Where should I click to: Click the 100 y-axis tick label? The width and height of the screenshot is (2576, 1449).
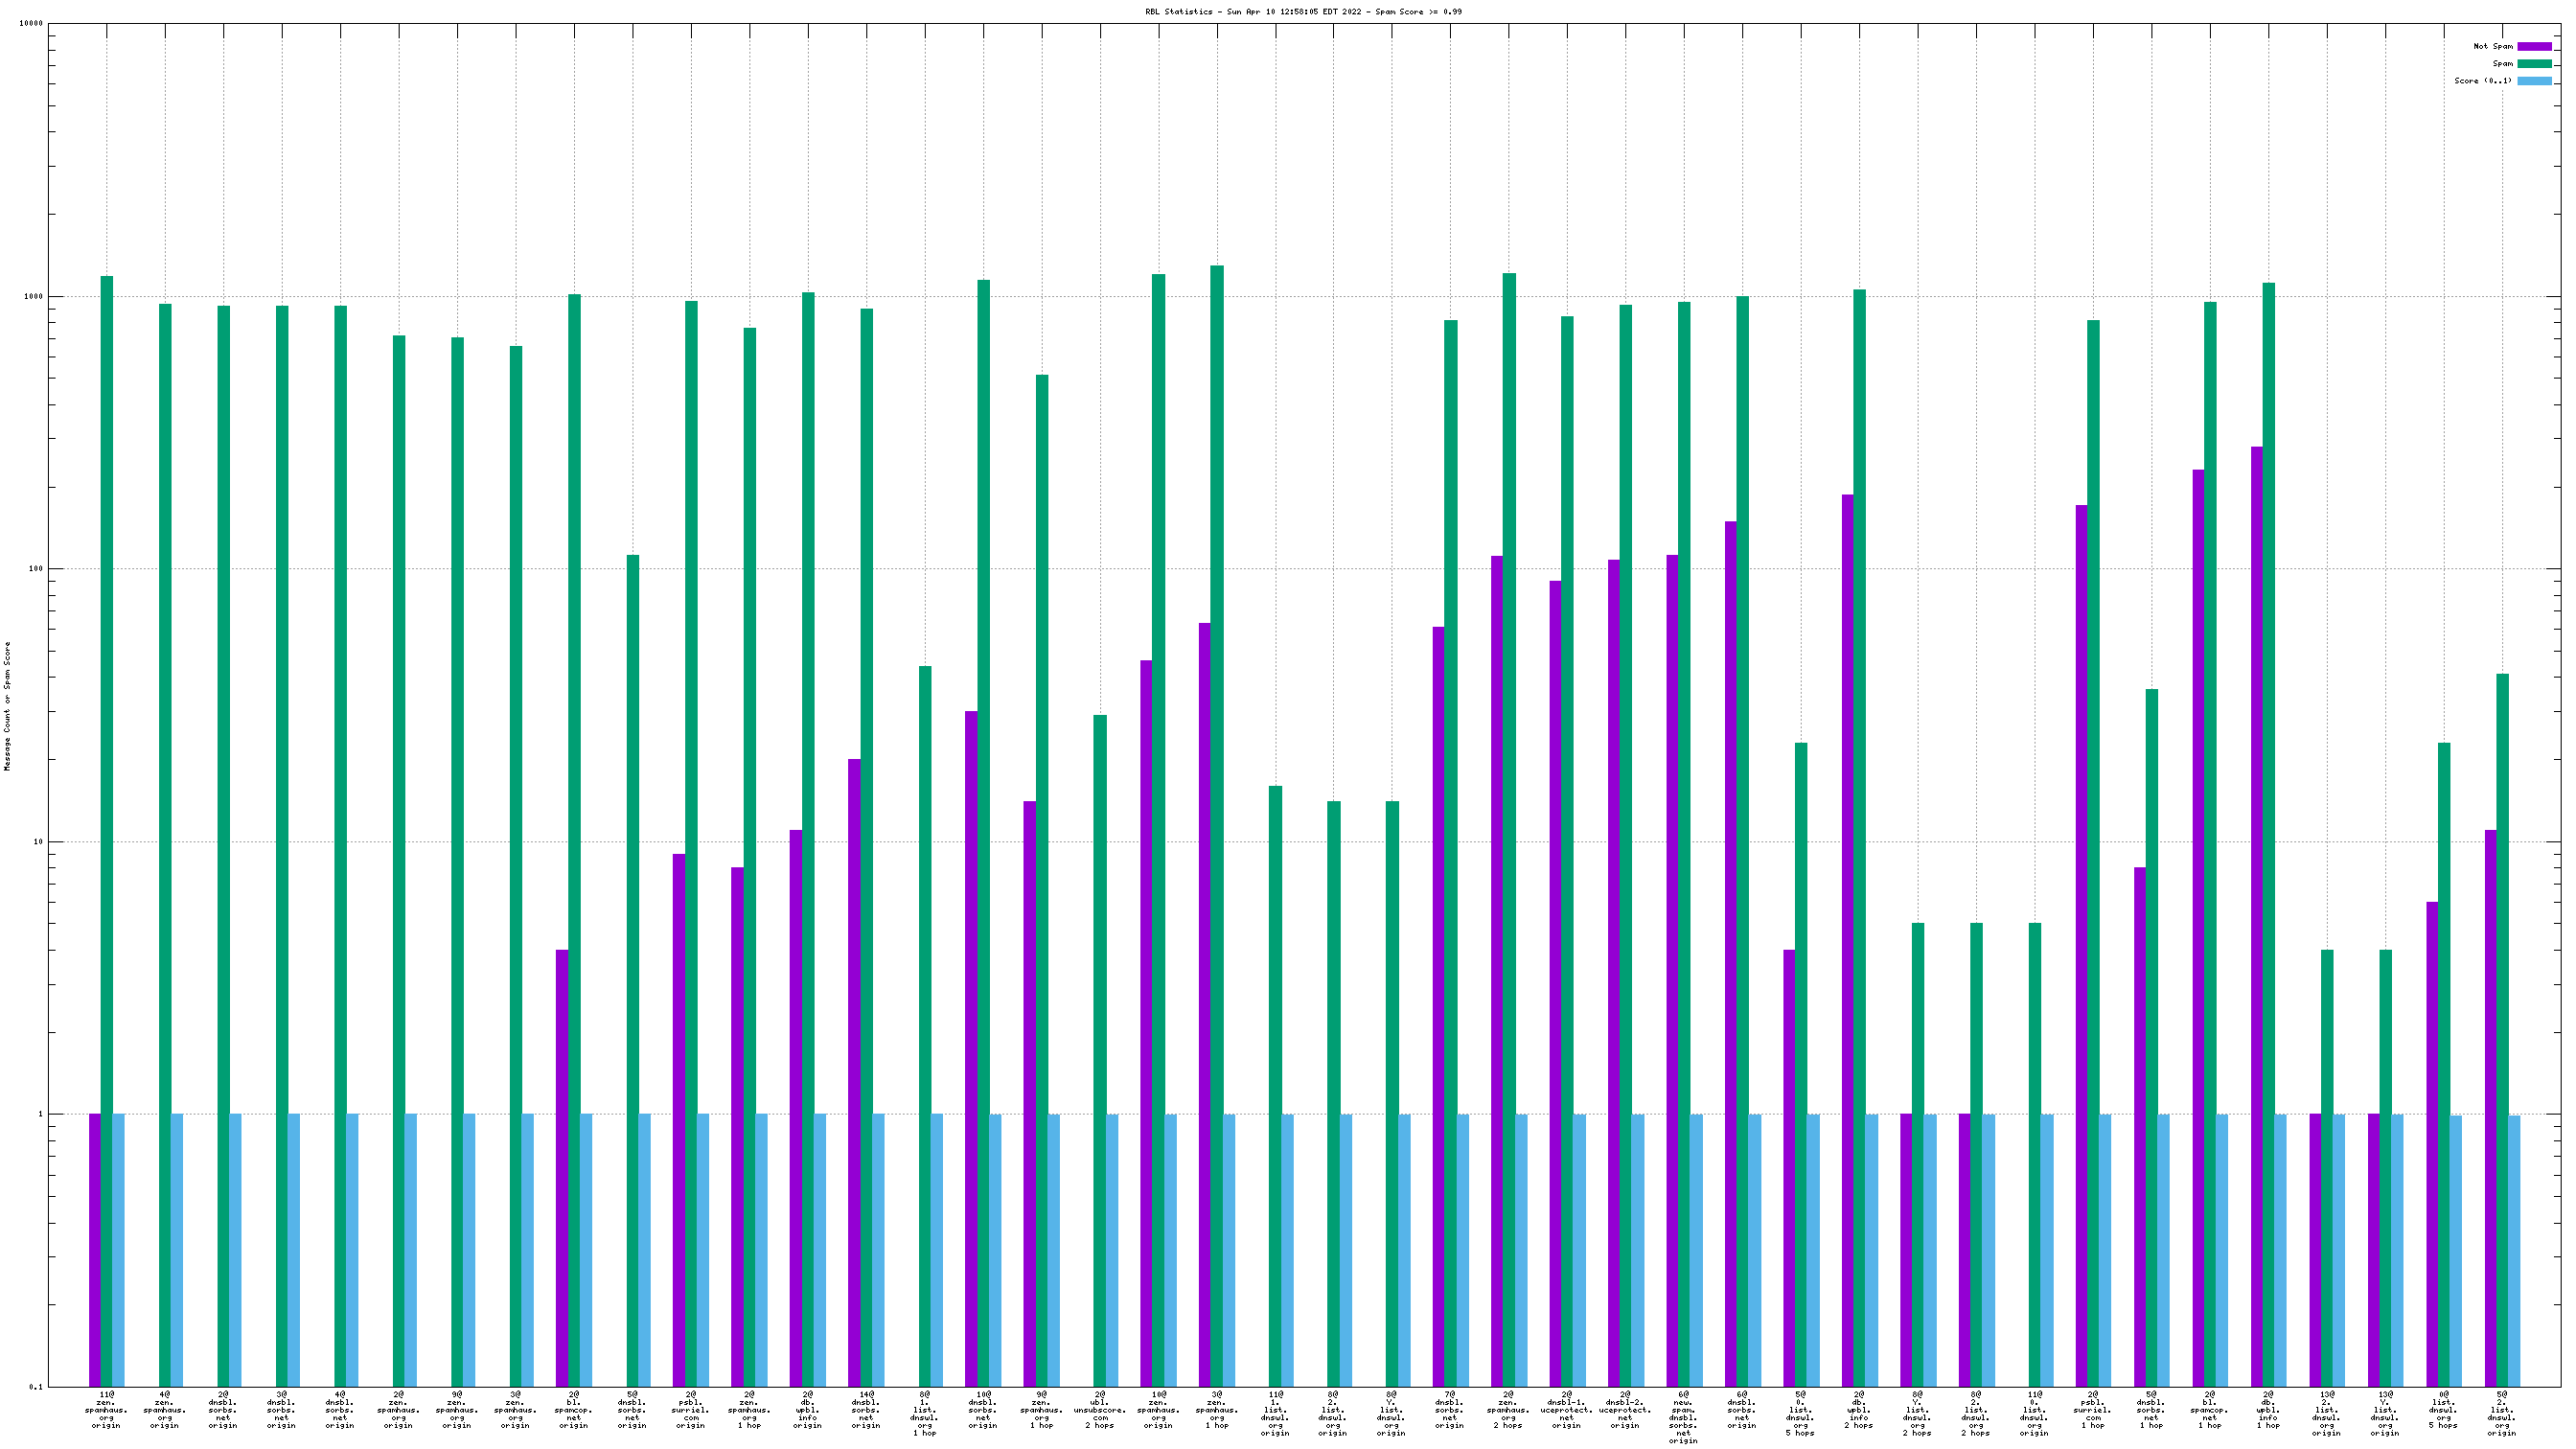(x=36, y=569)
